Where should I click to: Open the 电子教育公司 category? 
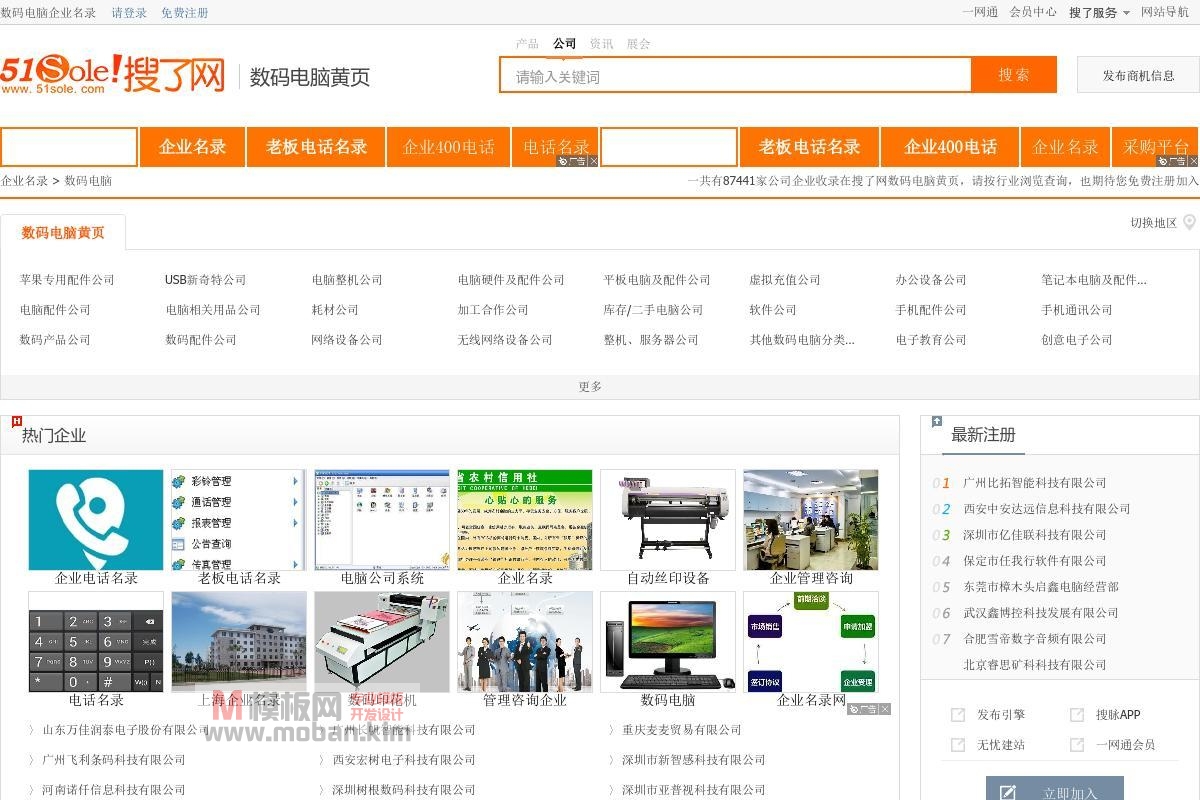click(x=931, y=340)
